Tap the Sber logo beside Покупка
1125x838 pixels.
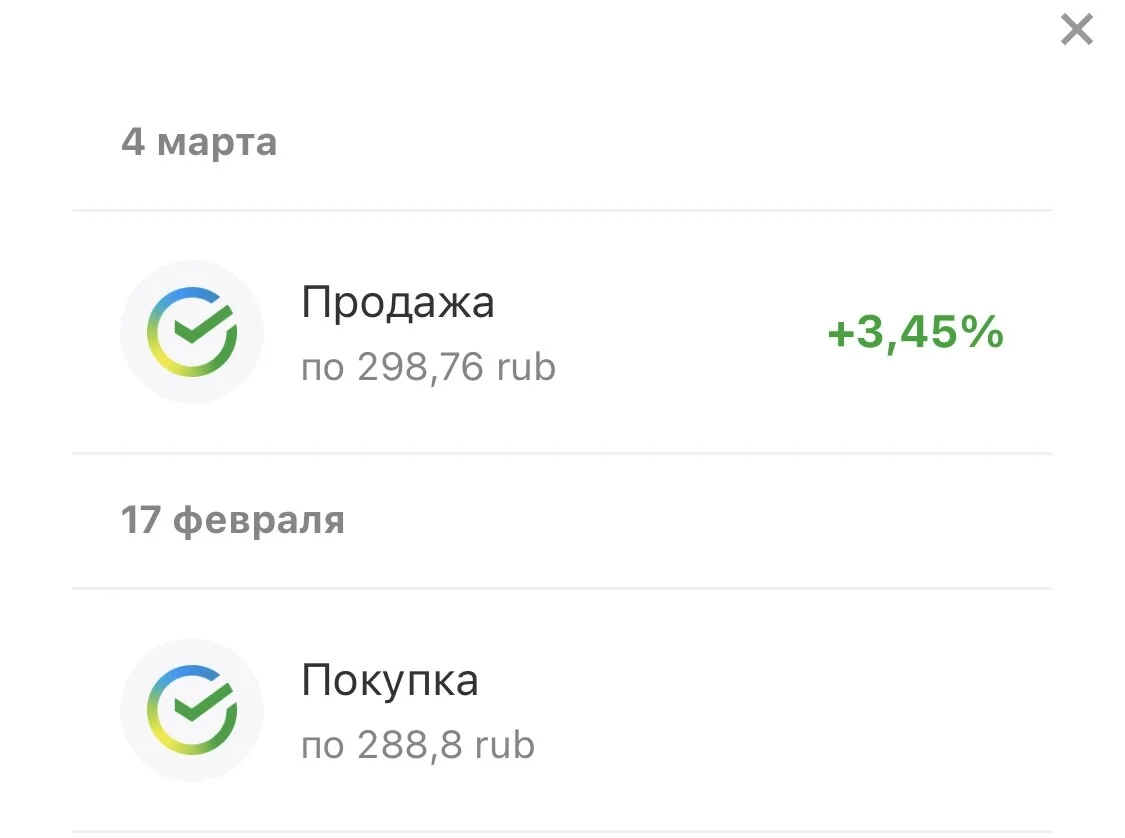[192, 710]
